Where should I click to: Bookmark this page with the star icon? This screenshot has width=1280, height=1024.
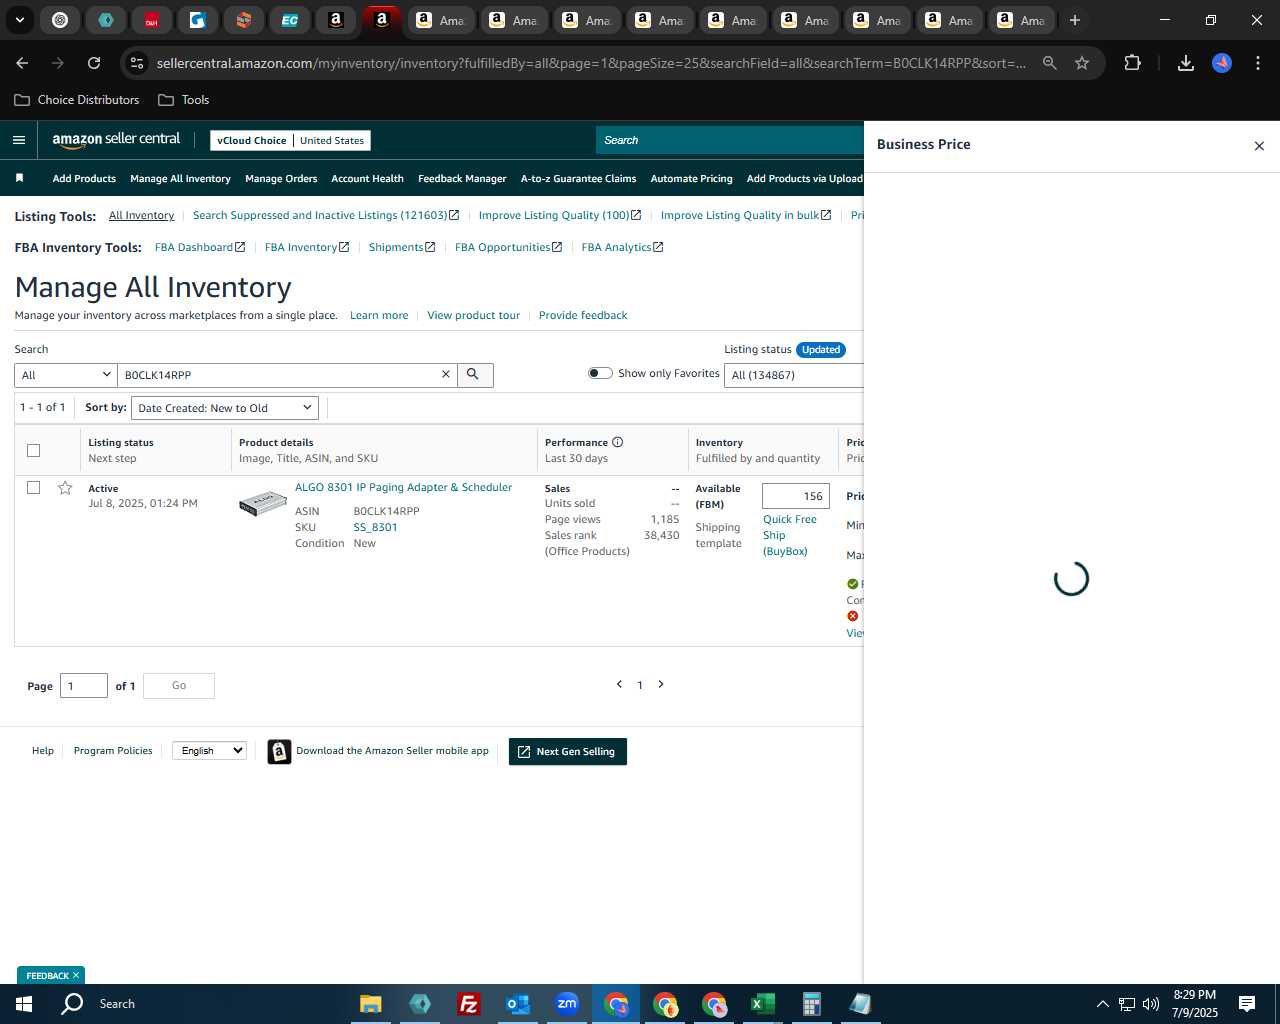click(x=1082, y=63)
